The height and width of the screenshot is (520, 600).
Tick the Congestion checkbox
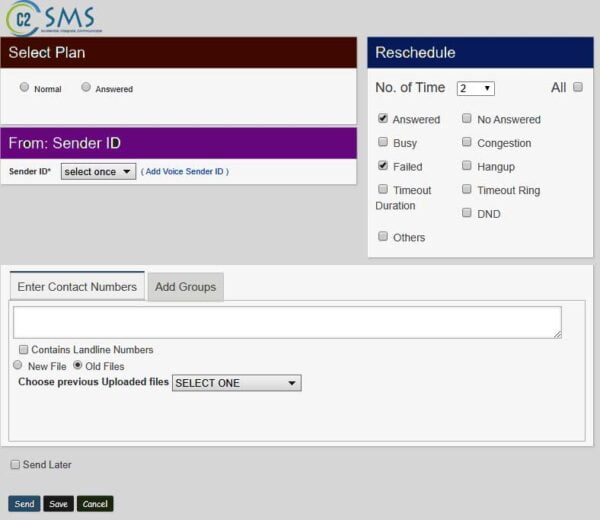pyautogui.click(x=467, y=143)
